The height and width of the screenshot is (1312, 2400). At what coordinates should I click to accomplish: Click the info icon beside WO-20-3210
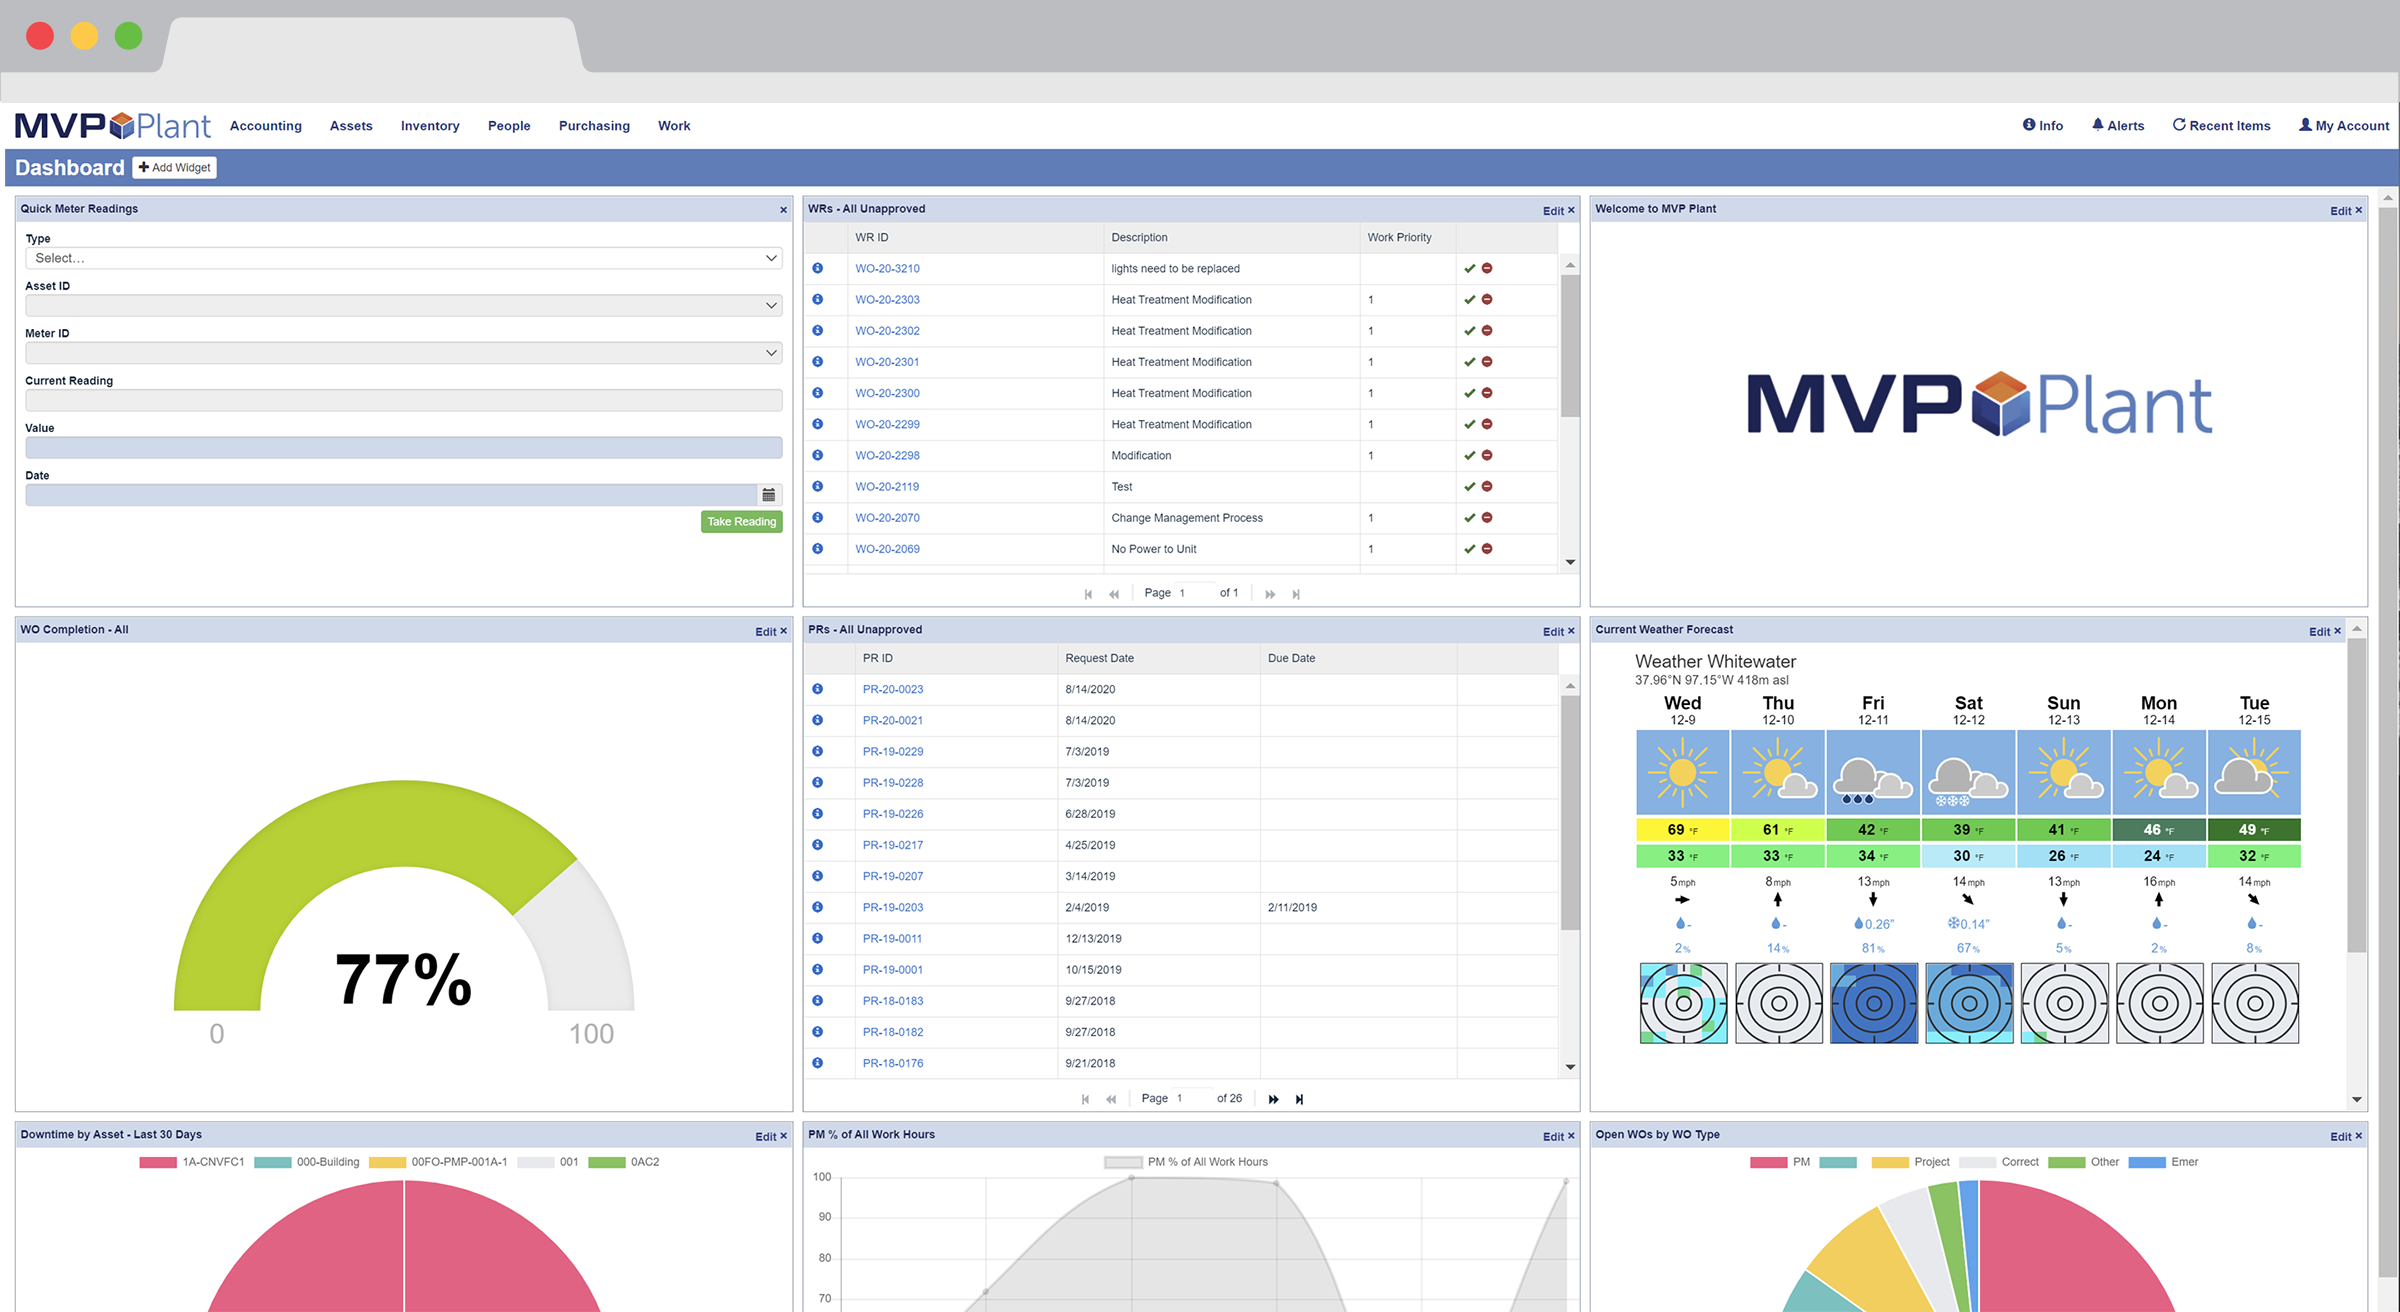(x=818, y=268)
